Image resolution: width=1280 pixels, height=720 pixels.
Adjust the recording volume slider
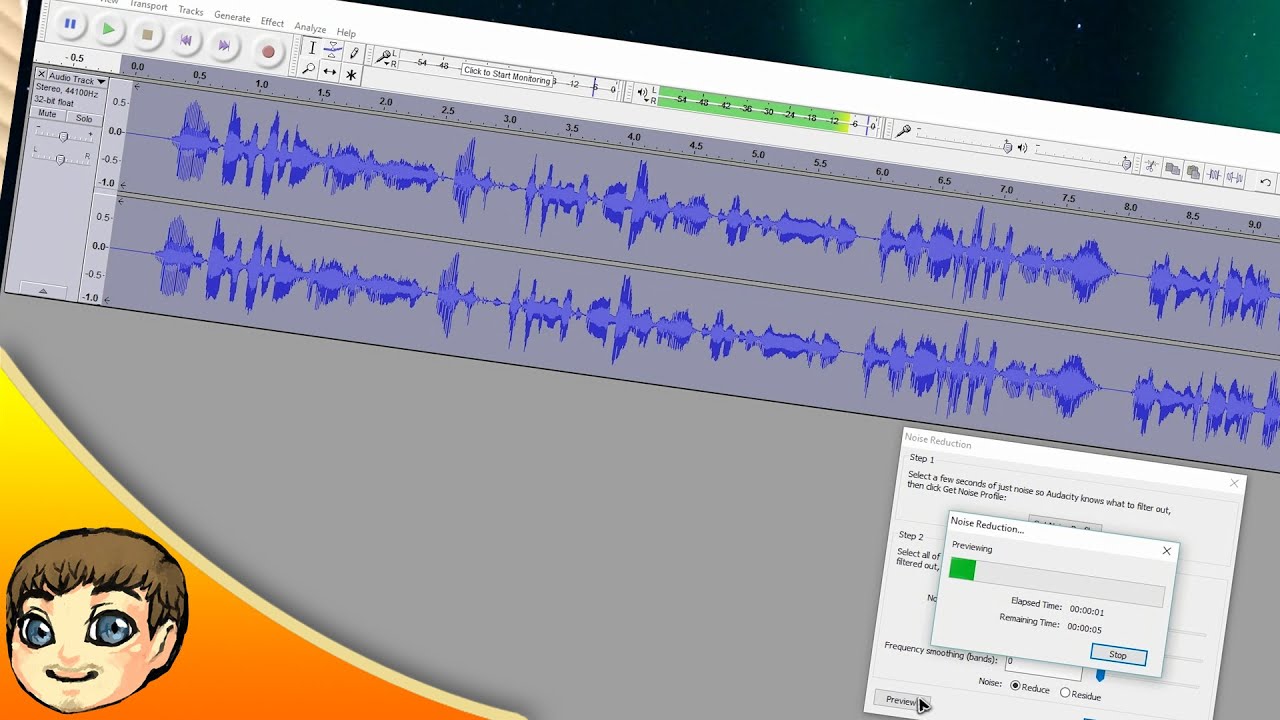click(x=960, y=139)
